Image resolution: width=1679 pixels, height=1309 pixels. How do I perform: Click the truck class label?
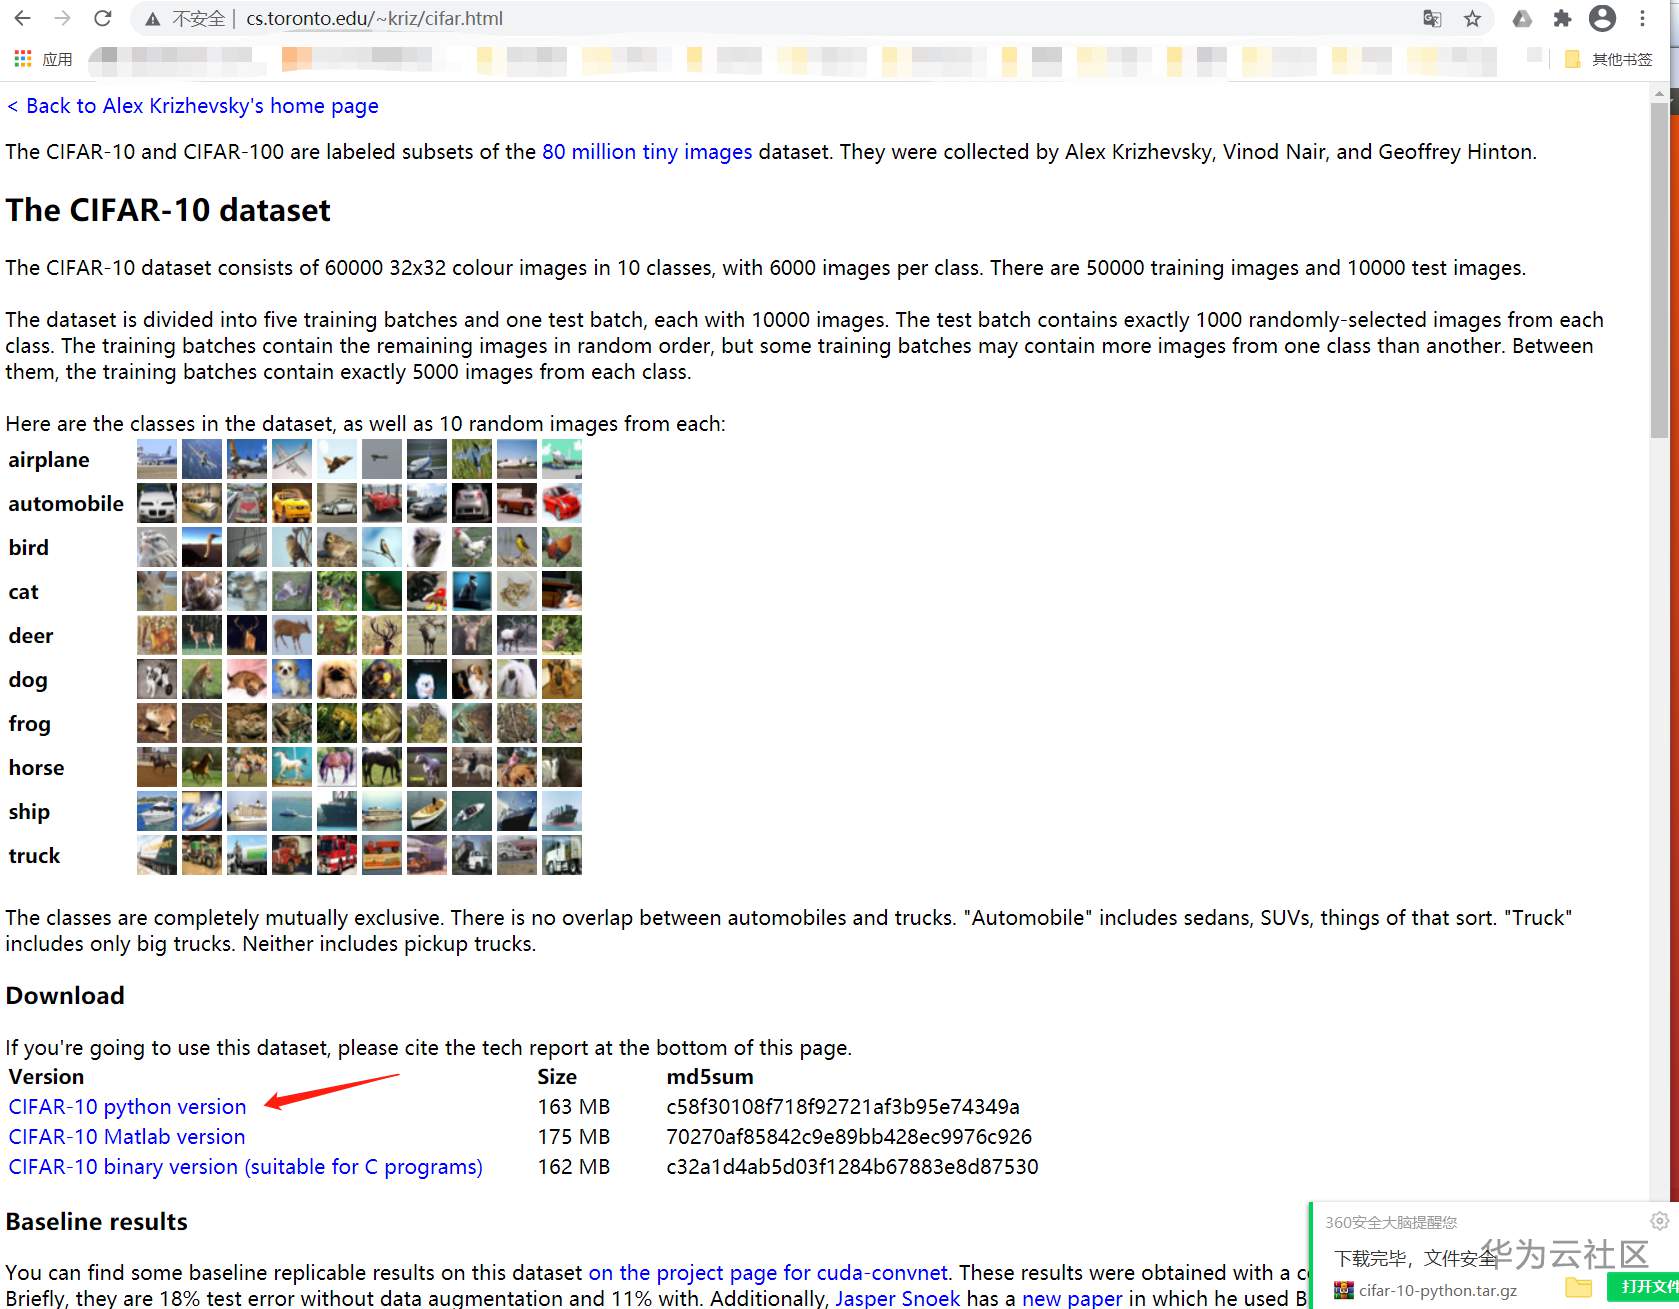[x=34, y=856]
